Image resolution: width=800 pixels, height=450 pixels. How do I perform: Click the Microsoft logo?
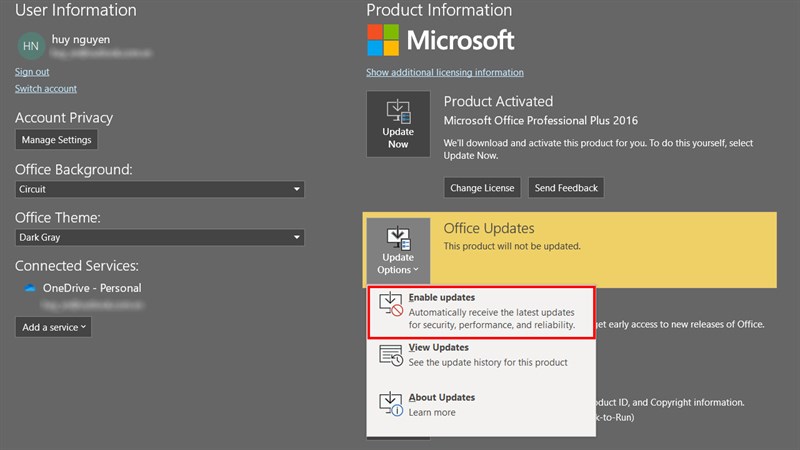click(x=441, y=40)
